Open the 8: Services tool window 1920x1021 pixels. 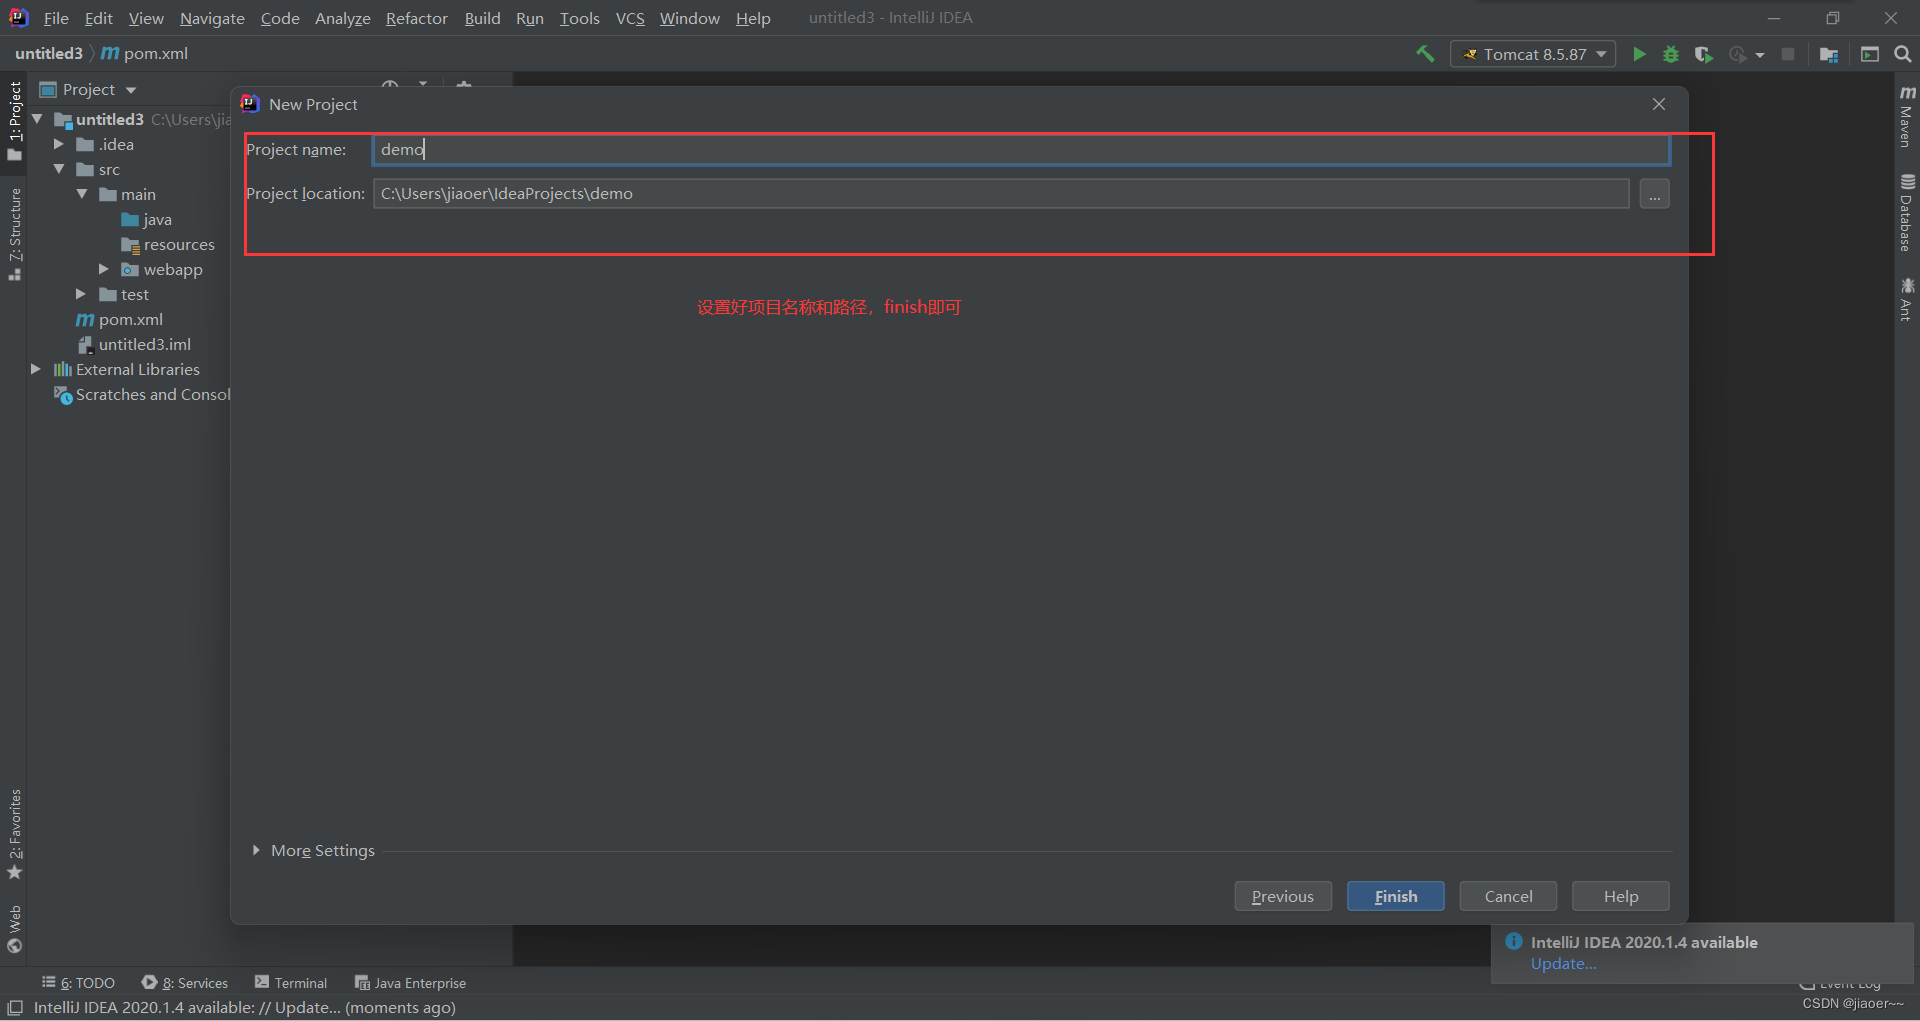click(x=185, y=983)
